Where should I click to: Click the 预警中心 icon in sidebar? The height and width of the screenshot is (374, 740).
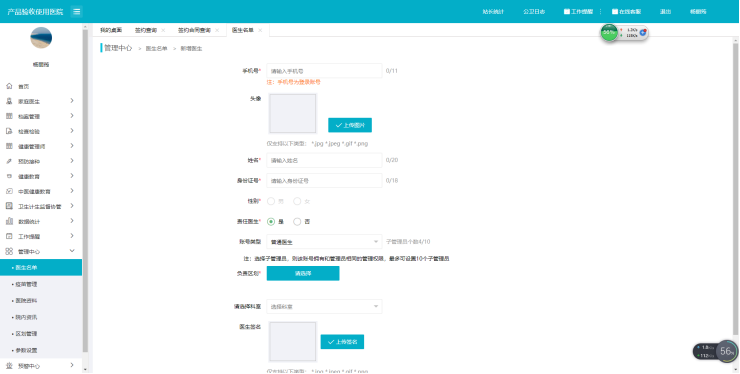(x=9, y=366)
